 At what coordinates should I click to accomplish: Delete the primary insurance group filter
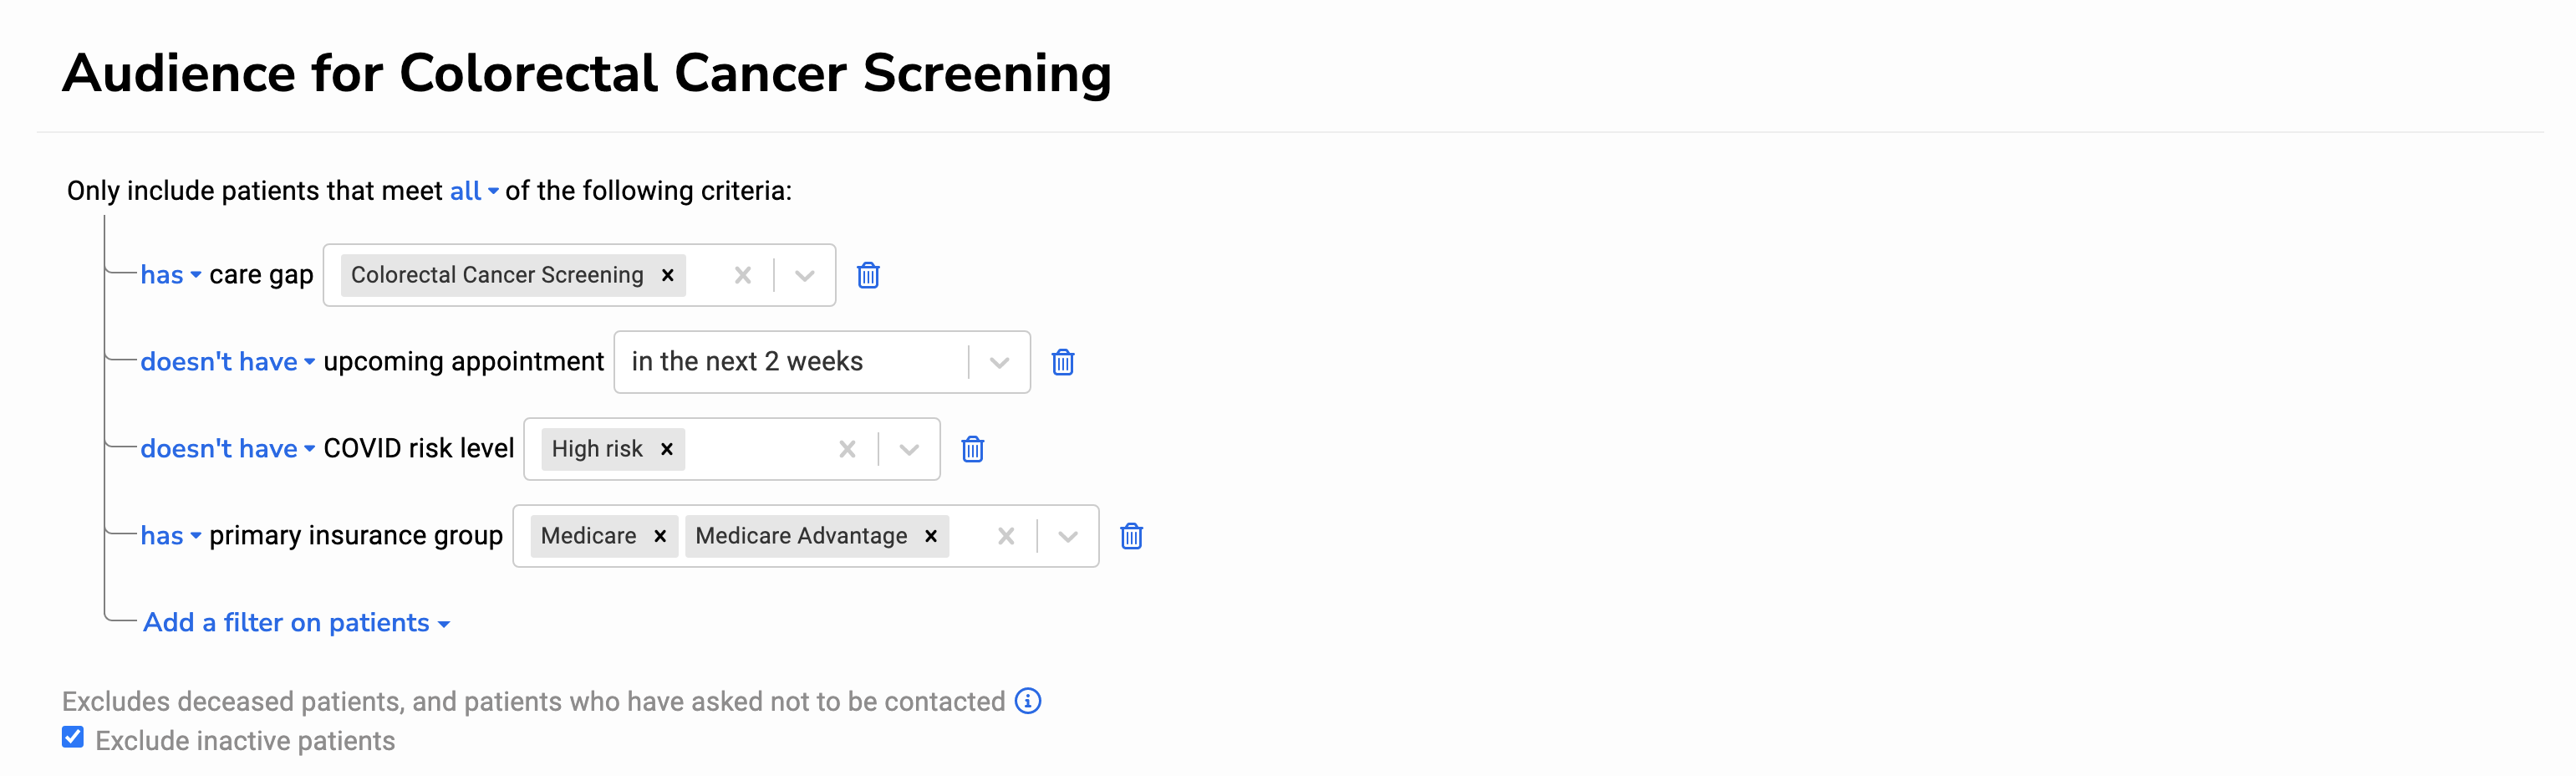[x=1131, y=536]
